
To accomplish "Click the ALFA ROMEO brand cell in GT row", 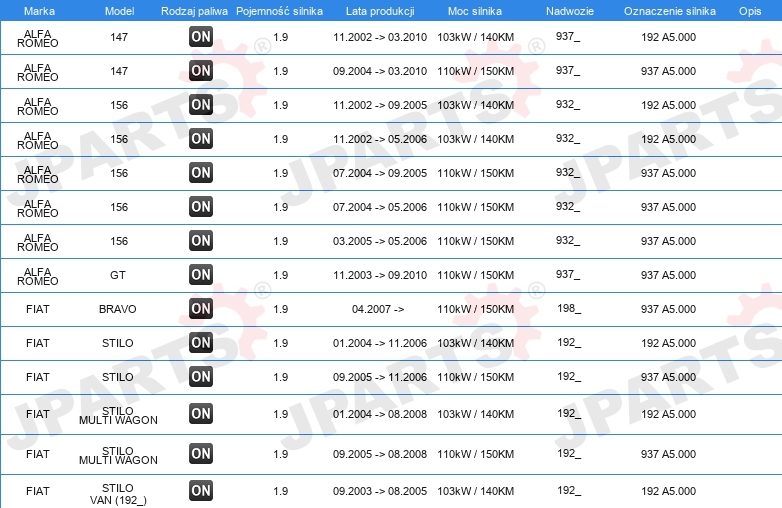I will tap(38, 276).
